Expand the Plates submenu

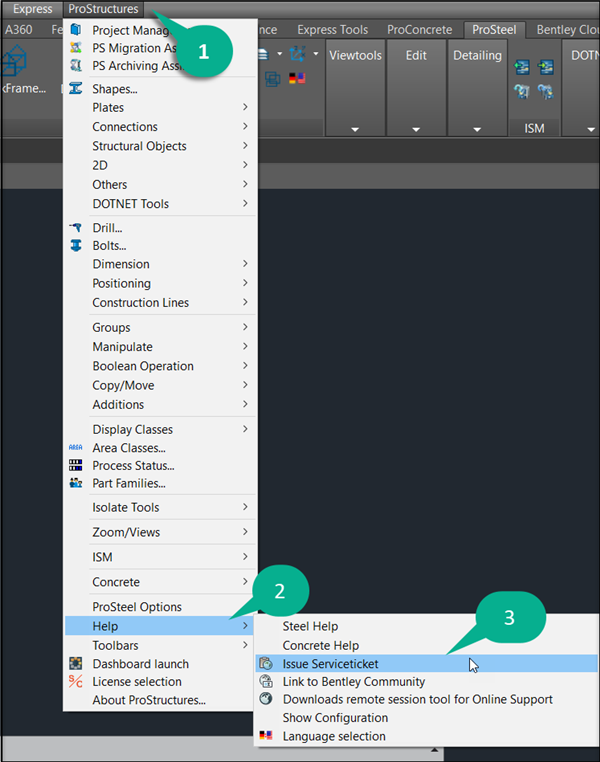[x=160, y=107]
